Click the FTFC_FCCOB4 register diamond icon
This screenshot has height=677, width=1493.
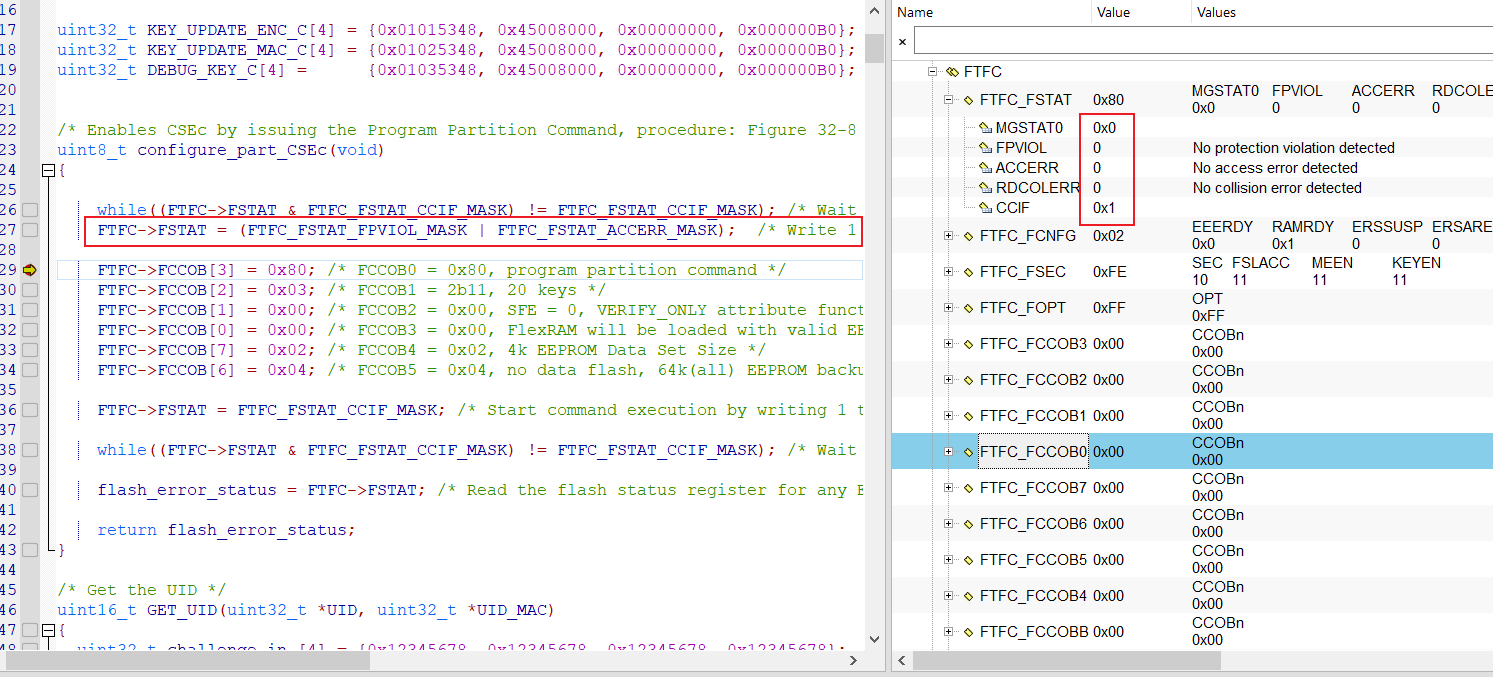968,596
